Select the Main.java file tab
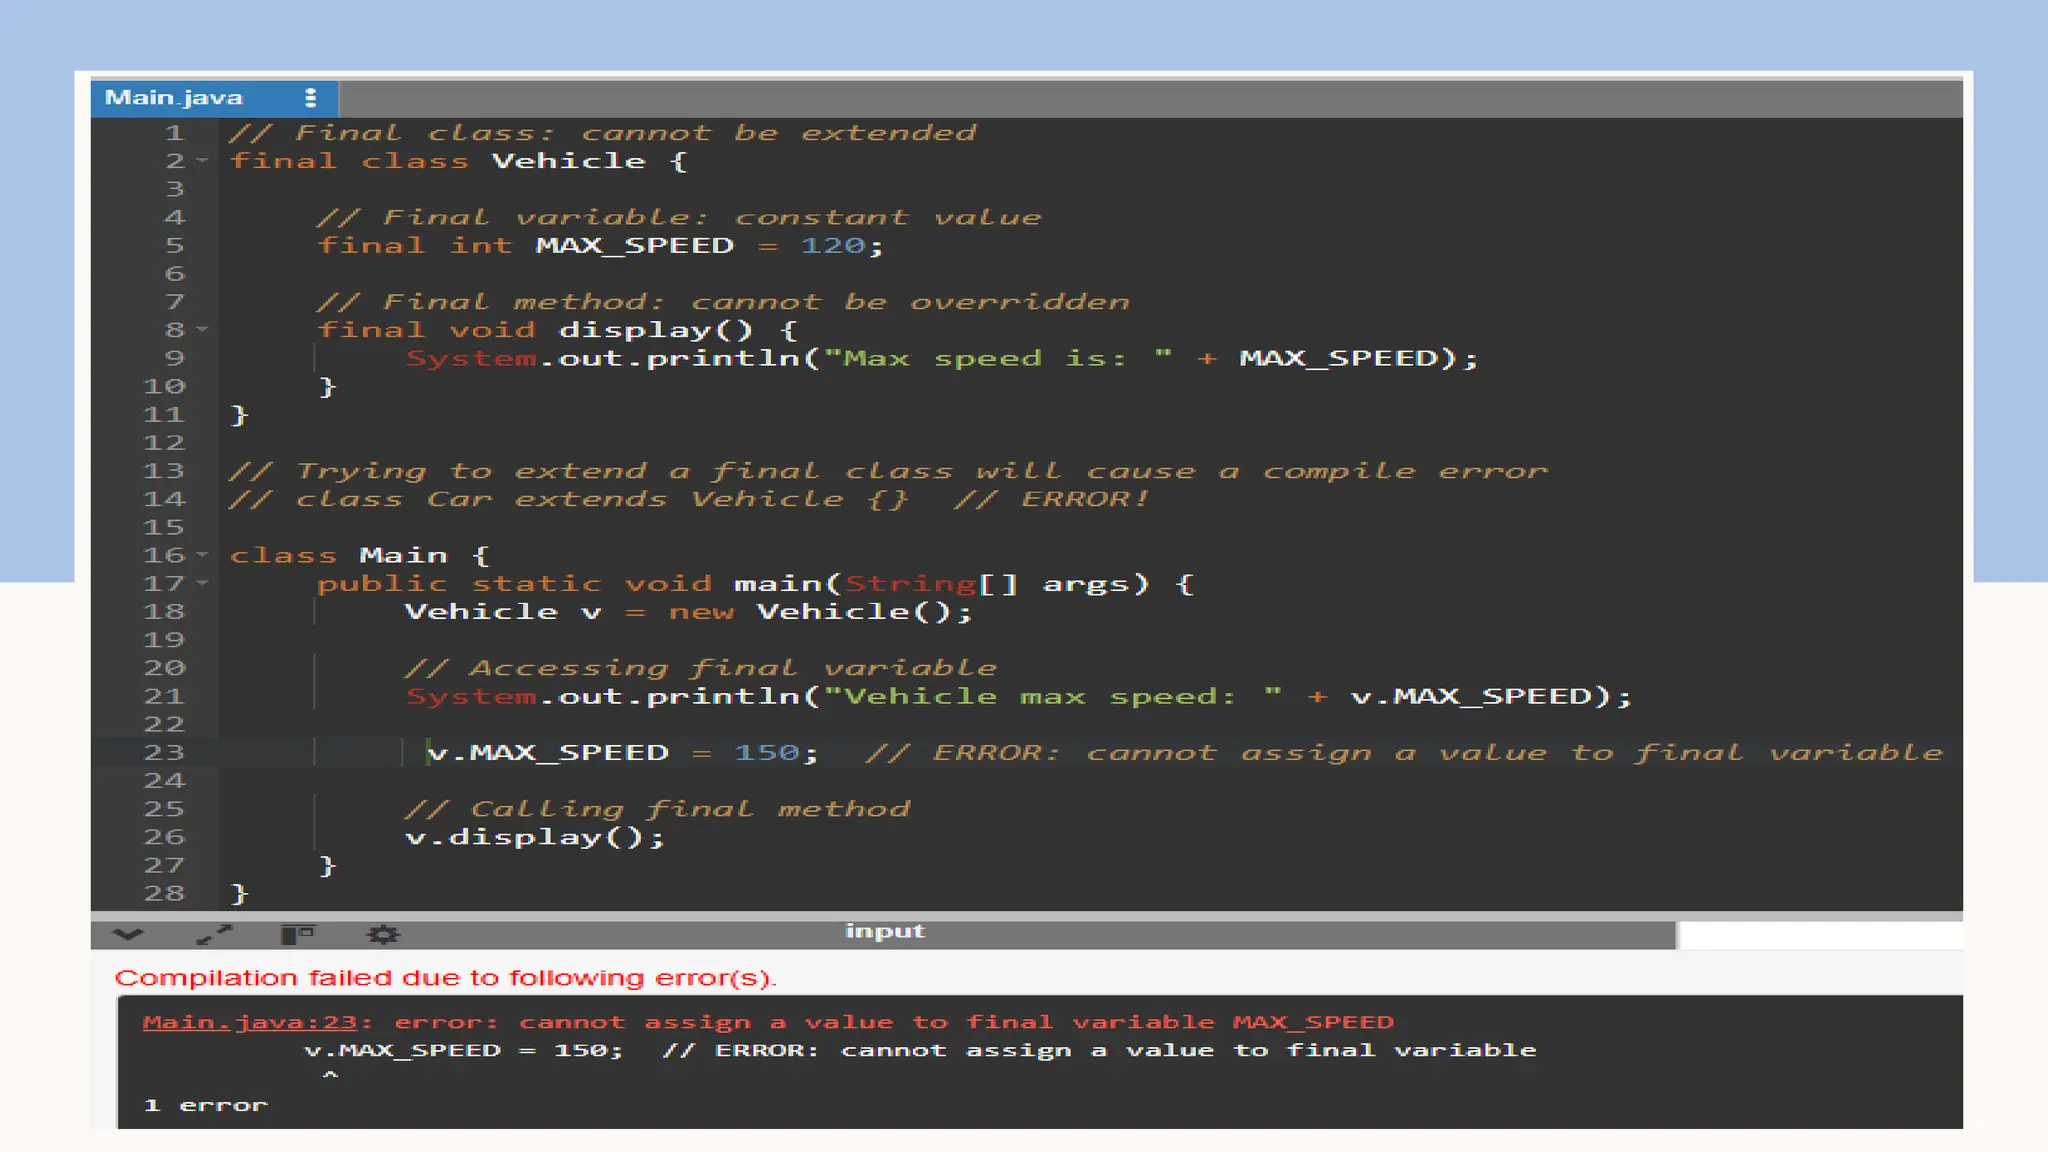The height and width of the screenshot is (1152, 2048). (x=174, y=98)
